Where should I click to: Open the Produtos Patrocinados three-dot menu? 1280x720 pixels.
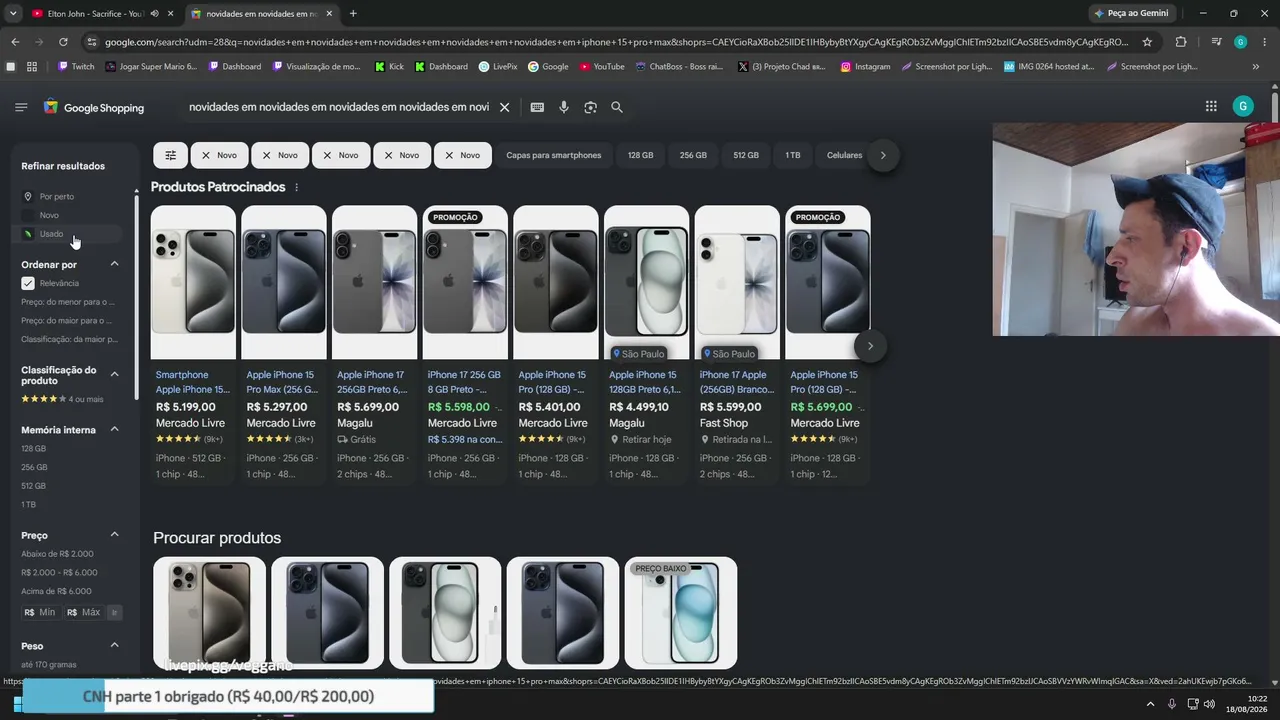(296, 187)
